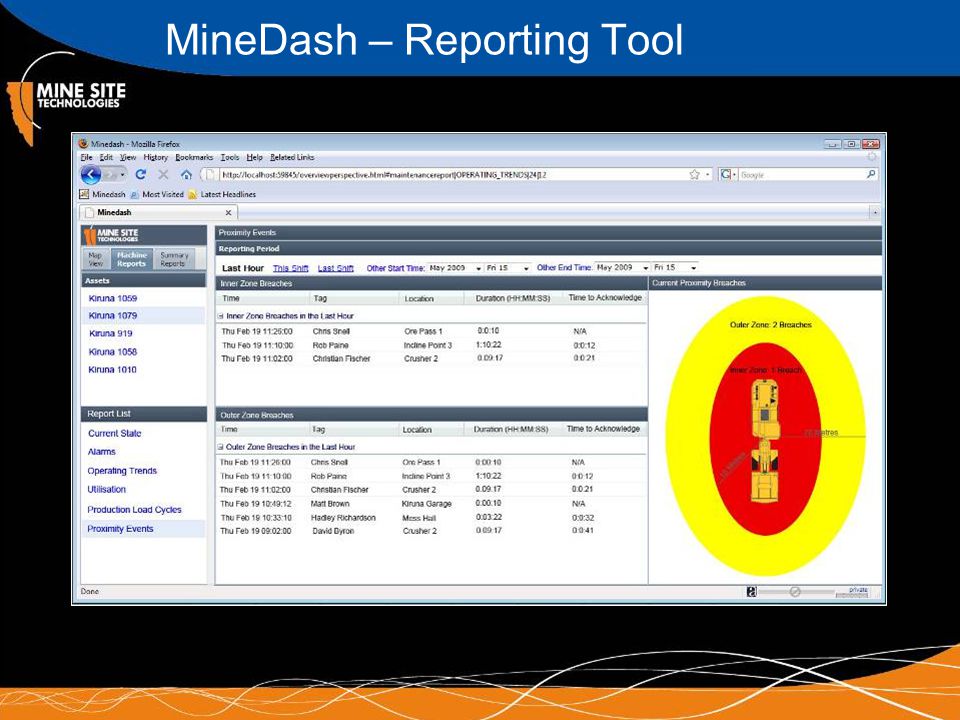Open the Production Load Cycles report
960x720 pixels.
(x=134, y=509)
